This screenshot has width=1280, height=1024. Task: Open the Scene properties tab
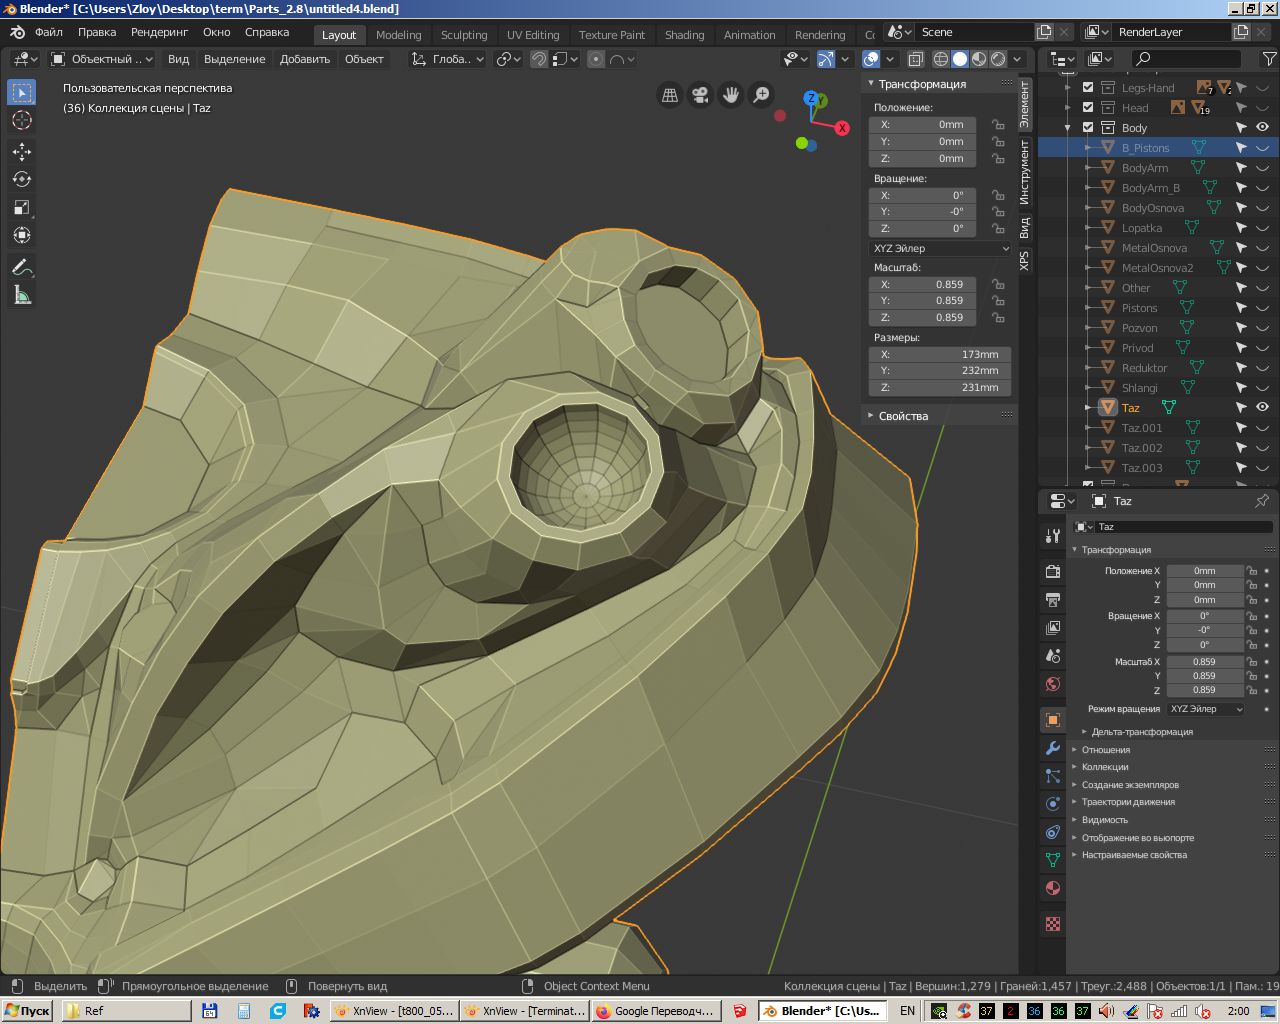point(1052,656)
